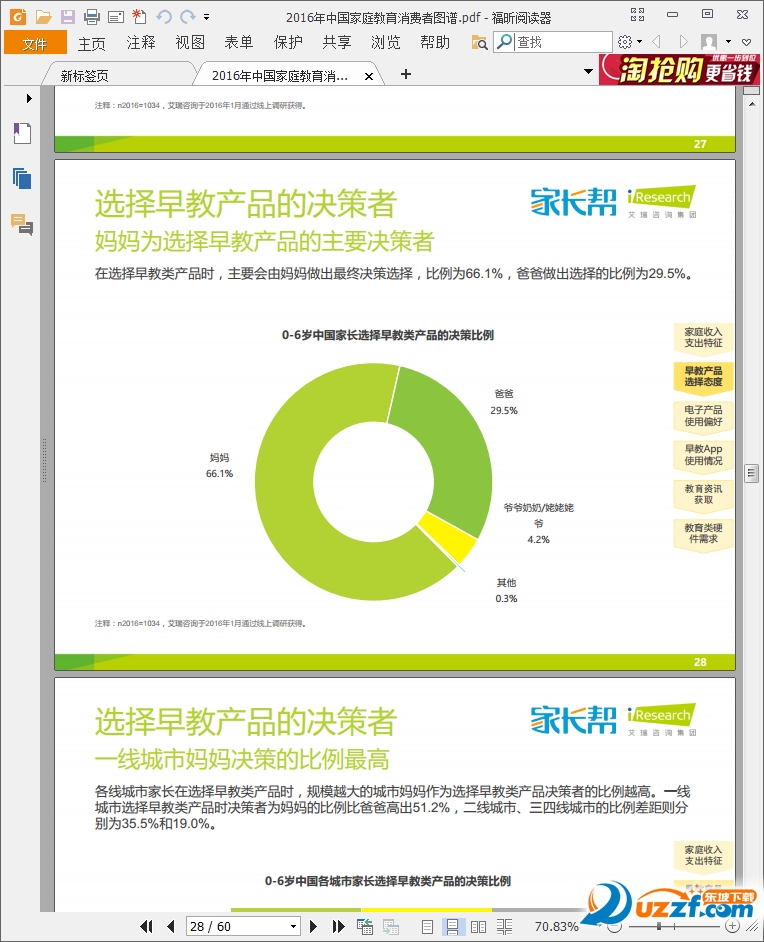Image resolution: width=764 pixels, height=942 pixels.
Task: Collapse the ribbon with the chevron icon
Action: click(x=747, y=42)
